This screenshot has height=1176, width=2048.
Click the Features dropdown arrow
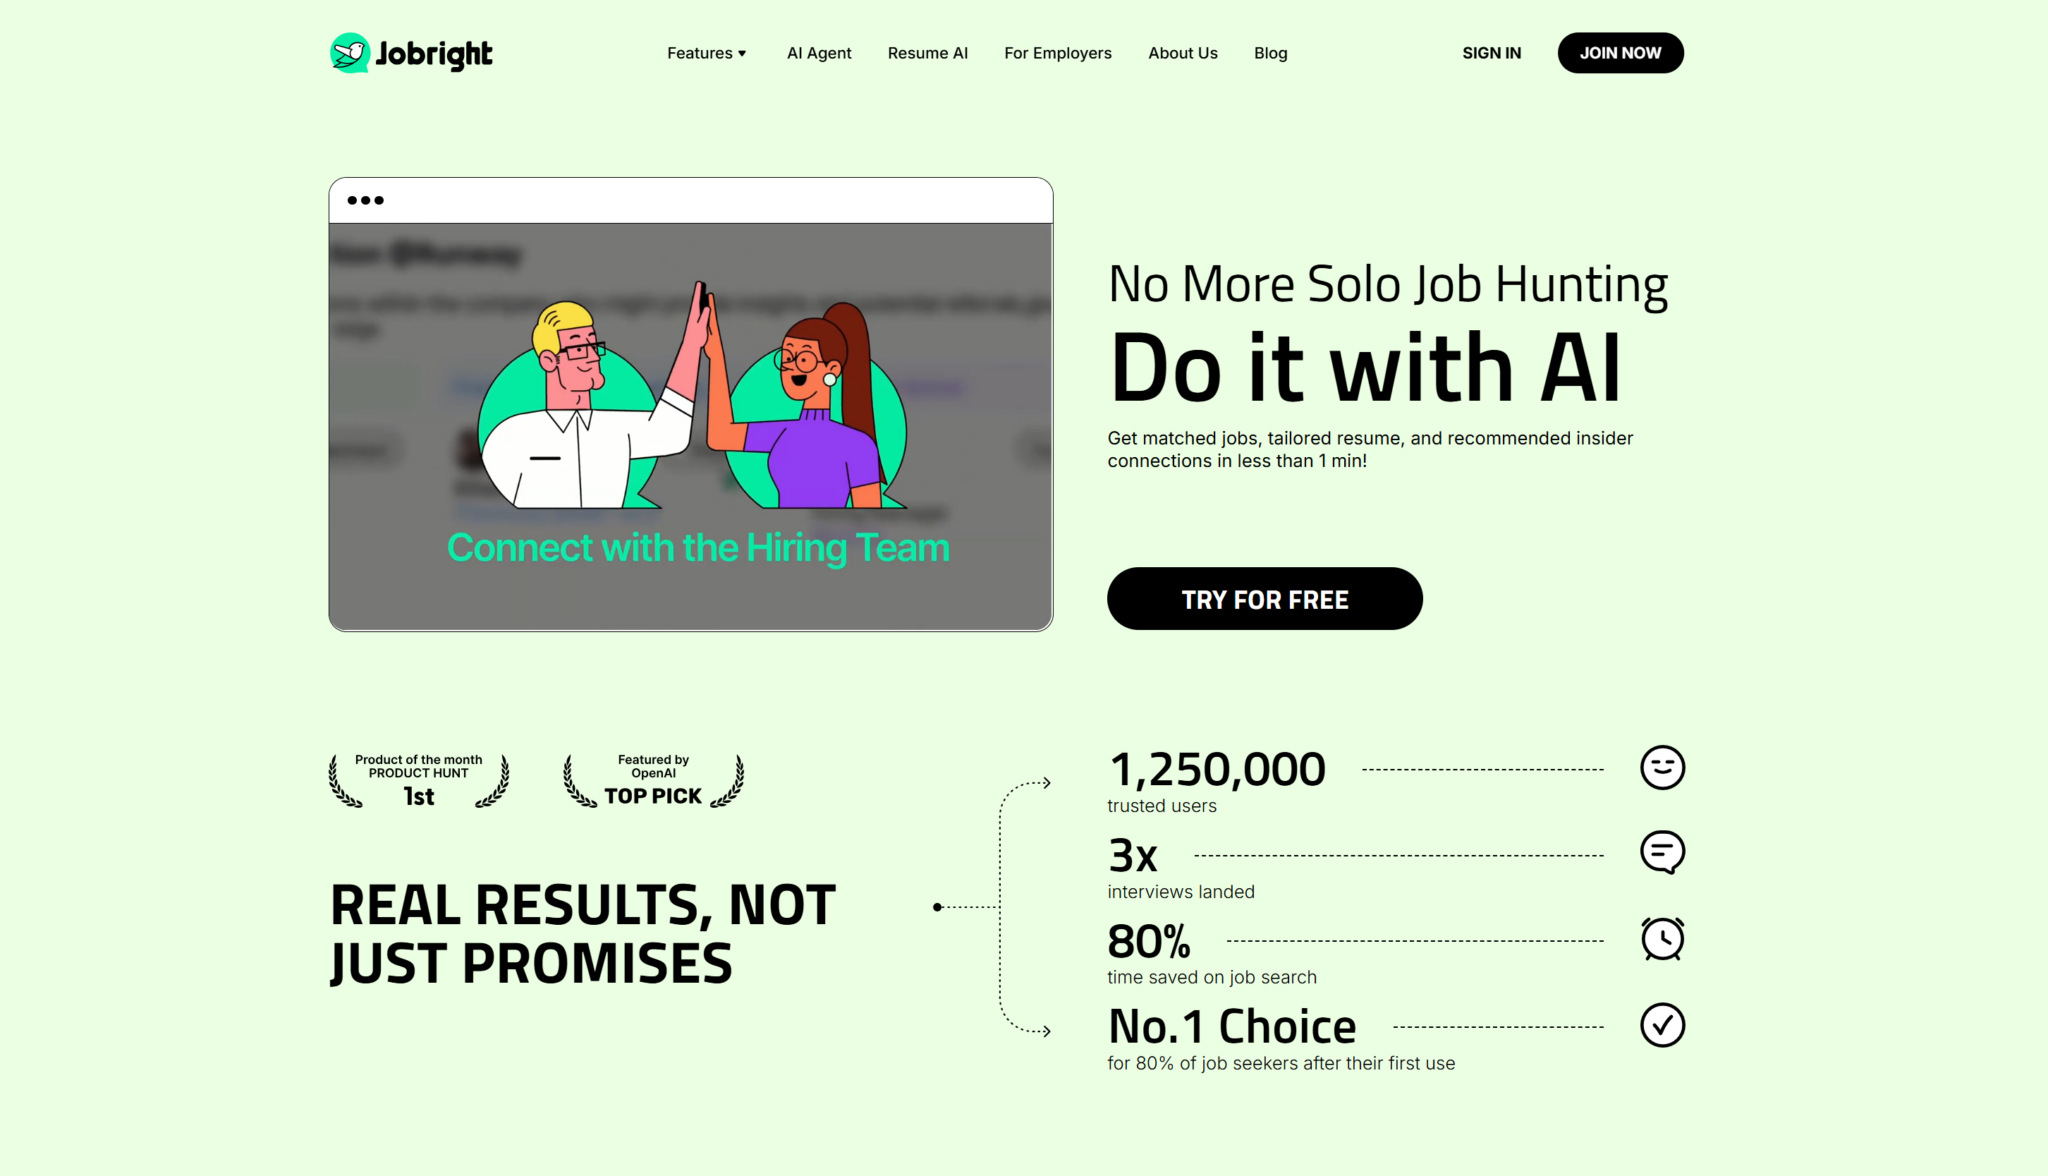[x=742, y=54]
